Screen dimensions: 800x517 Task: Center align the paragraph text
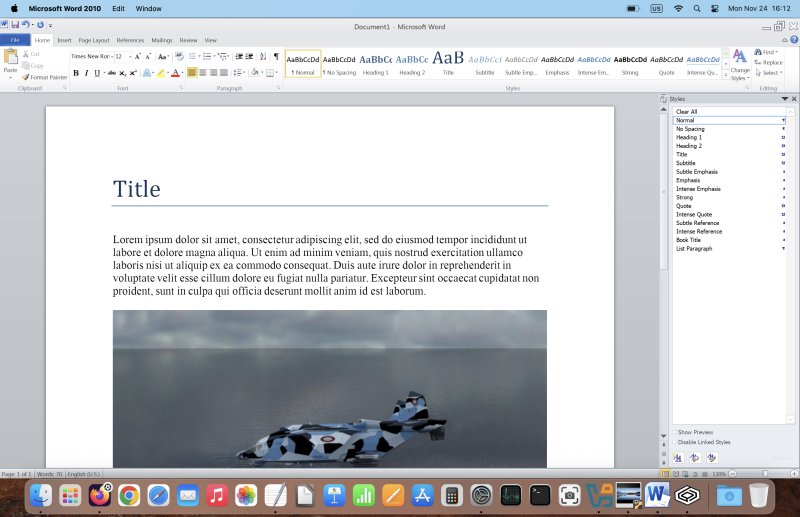(203, 73)
